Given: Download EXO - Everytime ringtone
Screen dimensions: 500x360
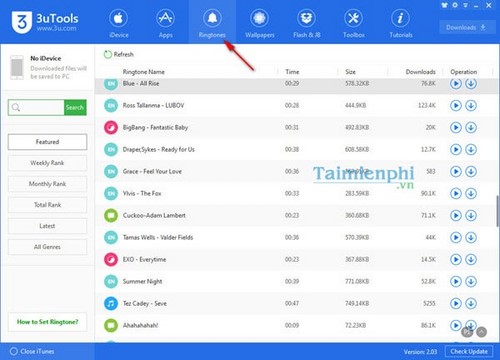Looking at the screenshot, I should point(471,260).
